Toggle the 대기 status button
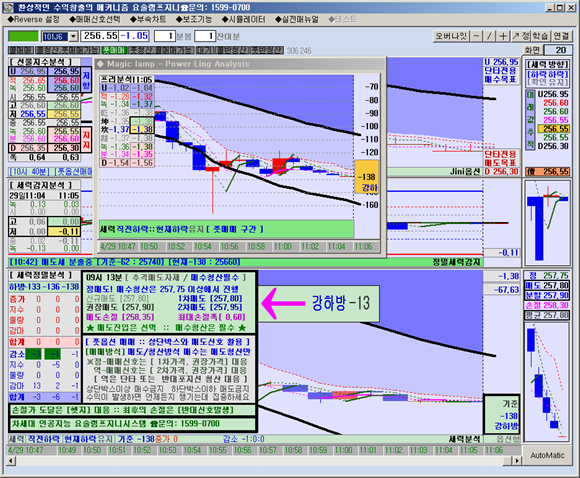 205,50
